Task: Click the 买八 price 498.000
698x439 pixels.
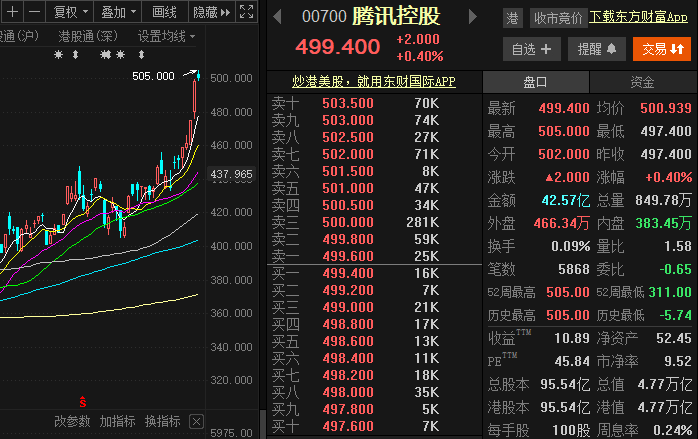Action: [x=348, y=392]
